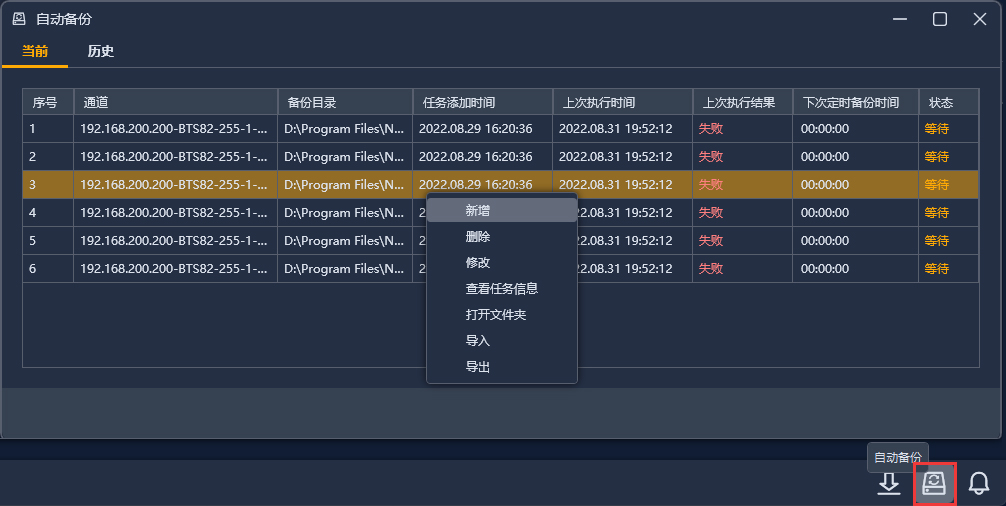This screenshot has width=1006, height=506.
Task: Click the 通道 column header
Action: 176,102
